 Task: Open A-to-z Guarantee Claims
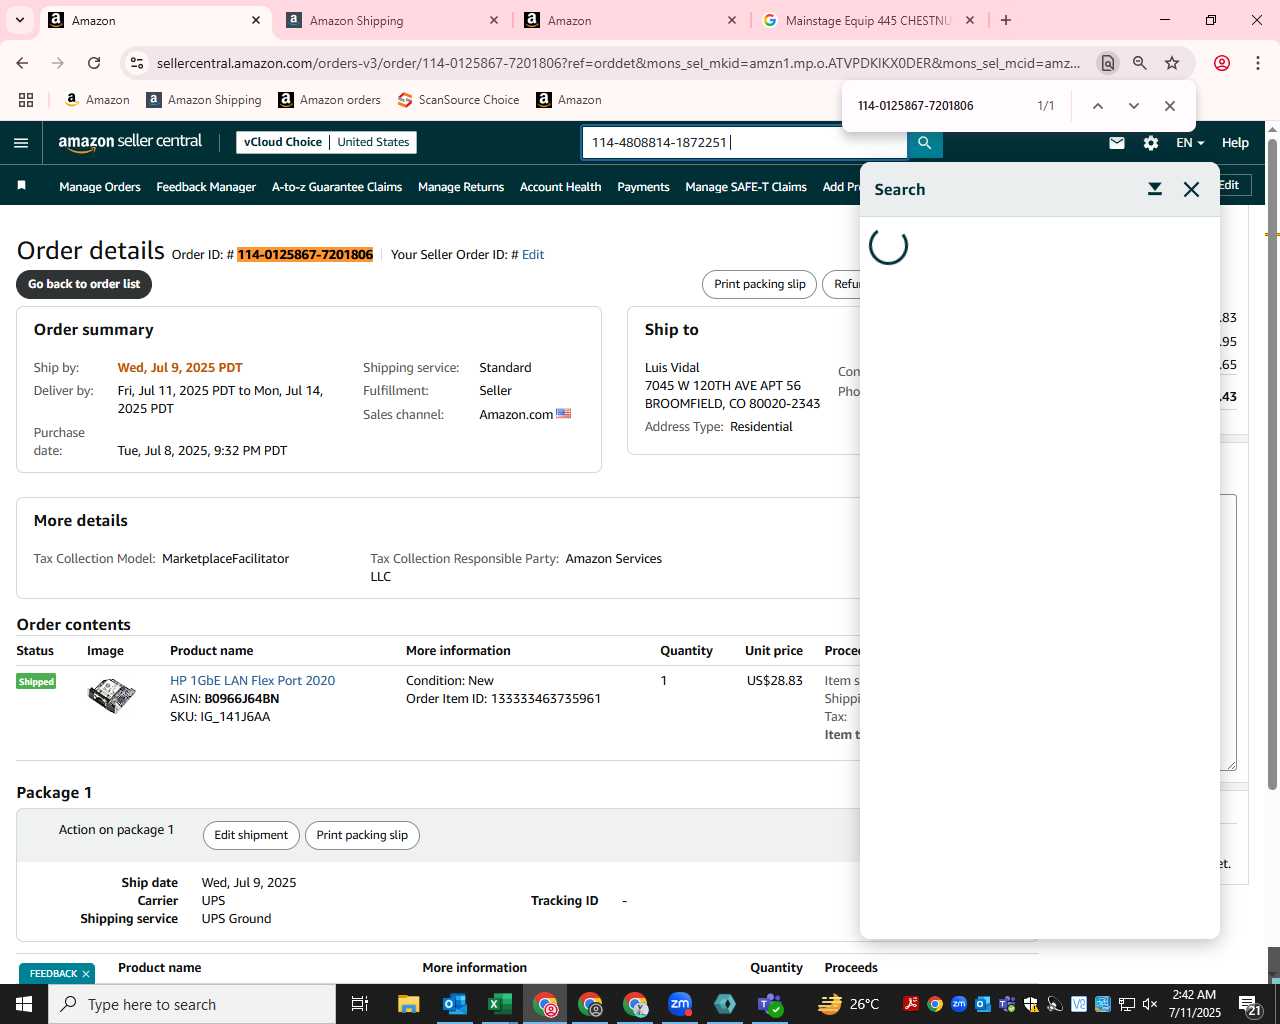337,187
